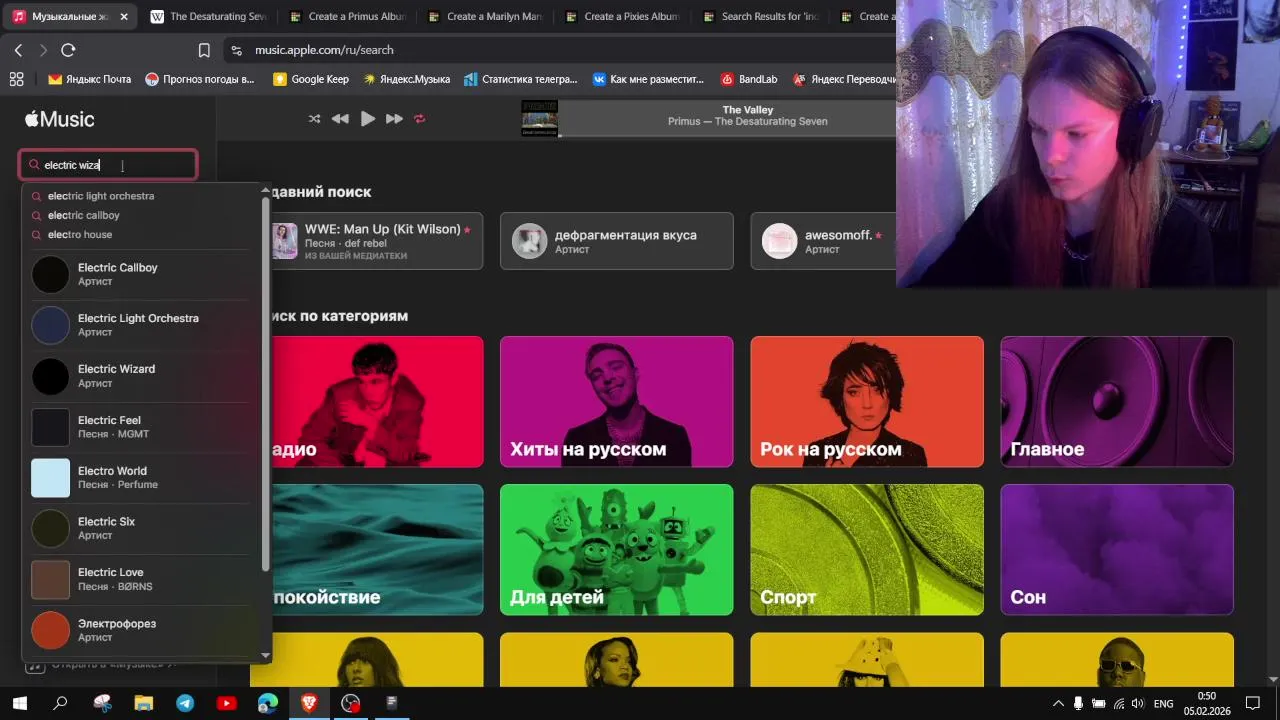Open the Electric Light Orchestra artist result

[x=140, y=325]
